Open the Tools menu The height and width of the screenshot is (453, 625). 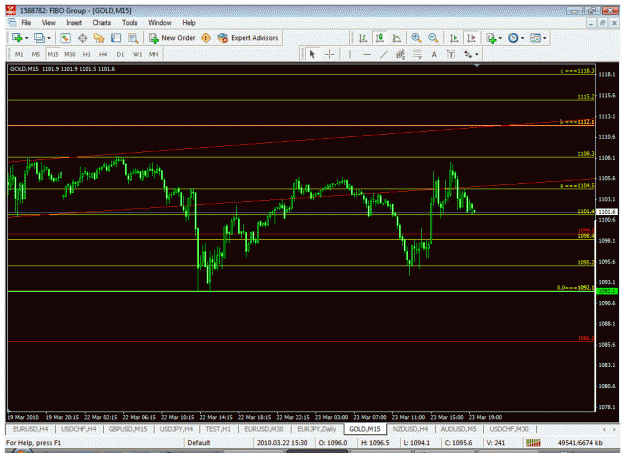click(130, 23)
